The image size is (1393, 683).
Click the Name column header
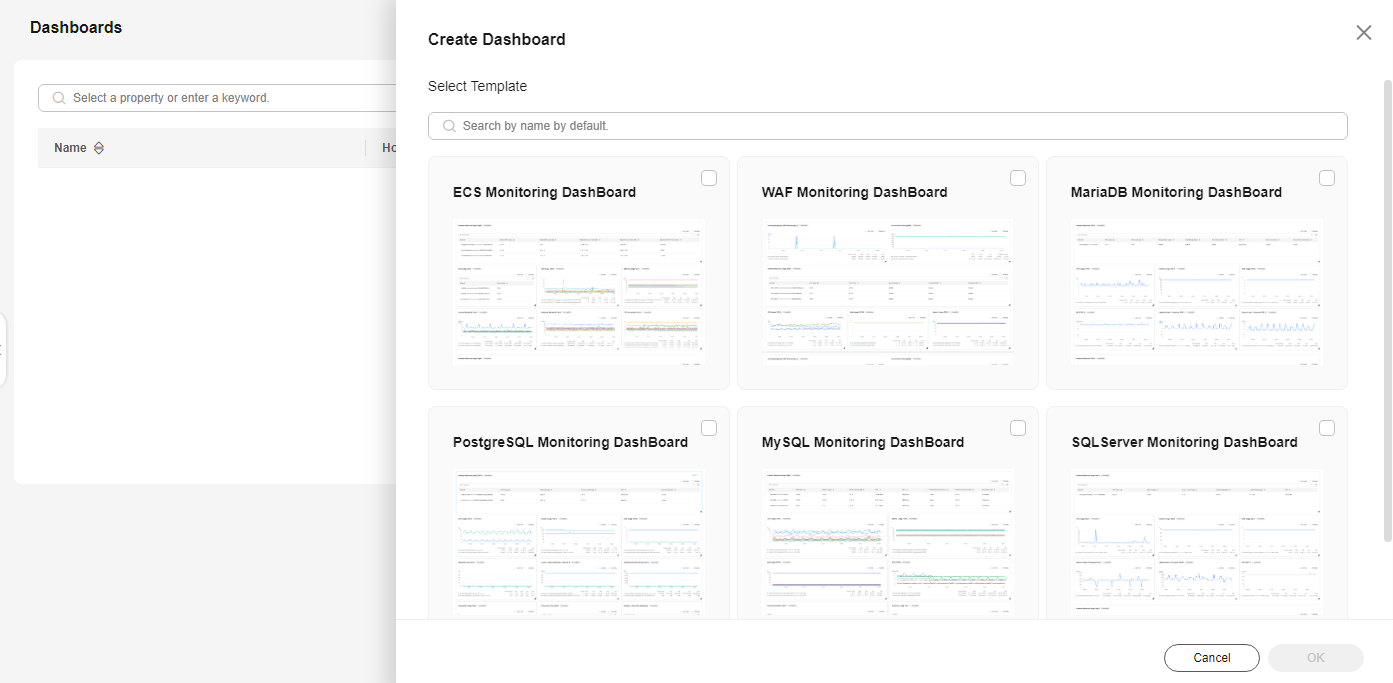click(70, 148)
